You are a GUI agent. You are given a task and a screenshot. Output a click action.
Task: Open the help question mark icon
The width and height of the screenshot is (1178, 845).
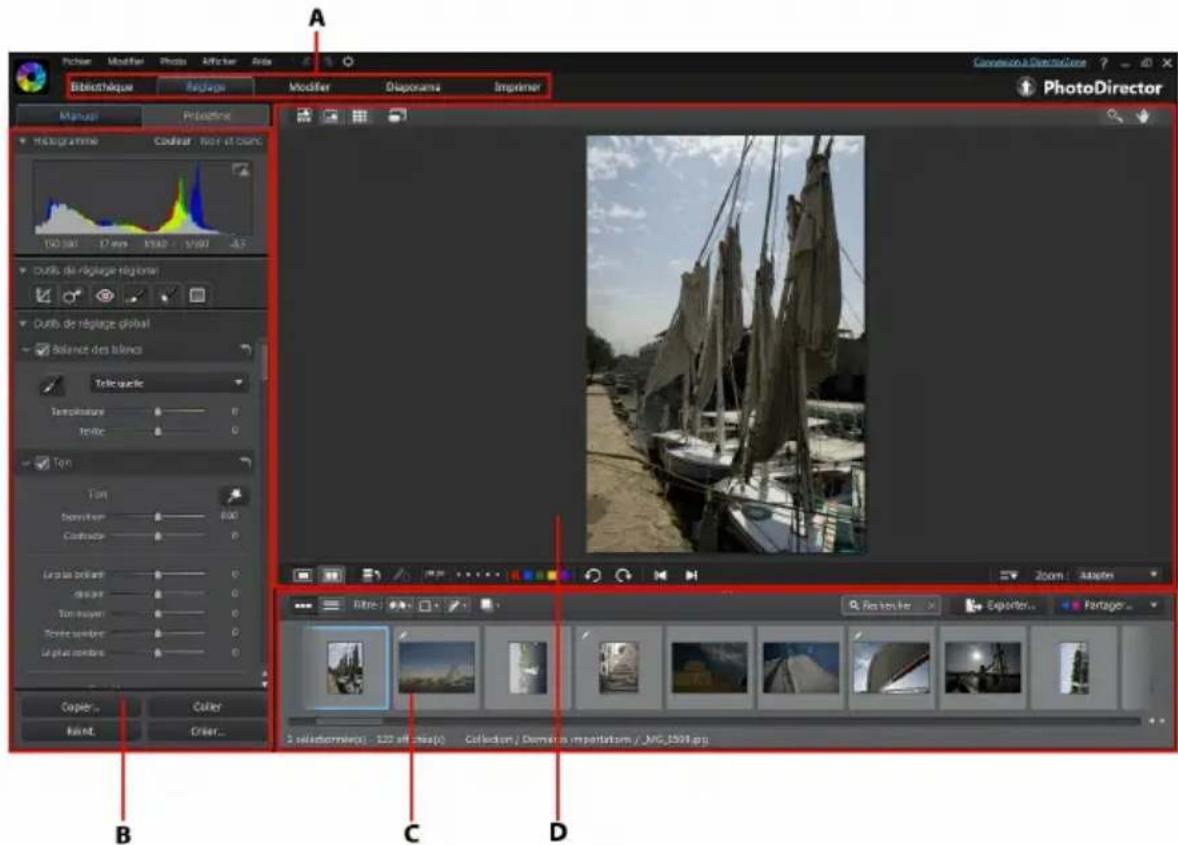tap(1104, 63)
